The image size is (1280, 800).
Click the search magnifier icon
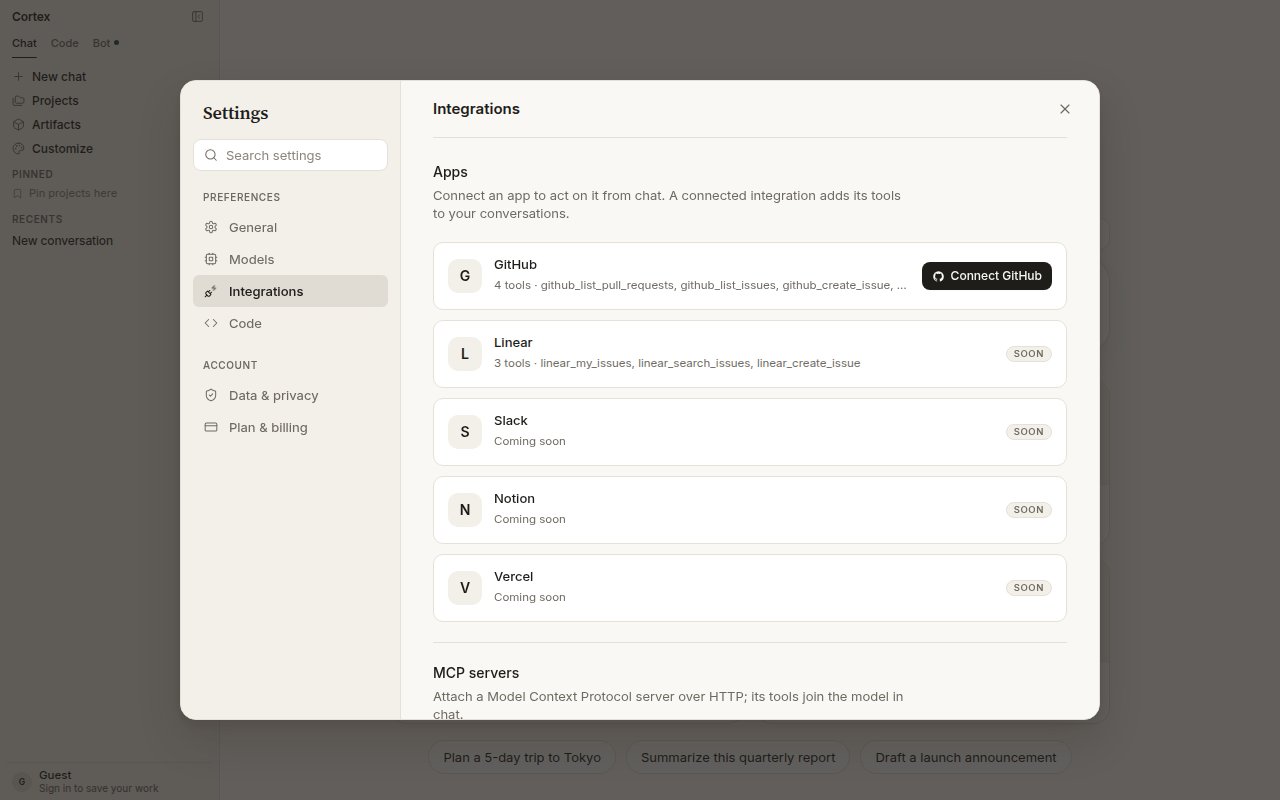pyautogui.click(x=211, y=155)
